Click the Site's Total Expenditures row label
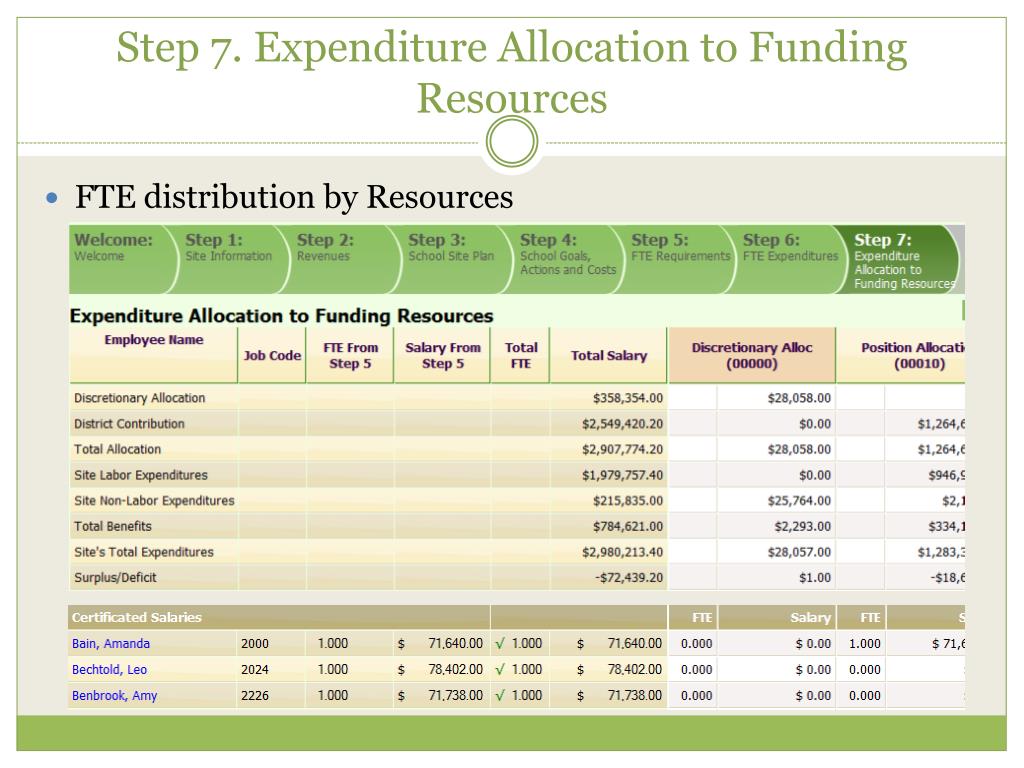The height and width of the screenshot is (768, 1024). point(144,552)
